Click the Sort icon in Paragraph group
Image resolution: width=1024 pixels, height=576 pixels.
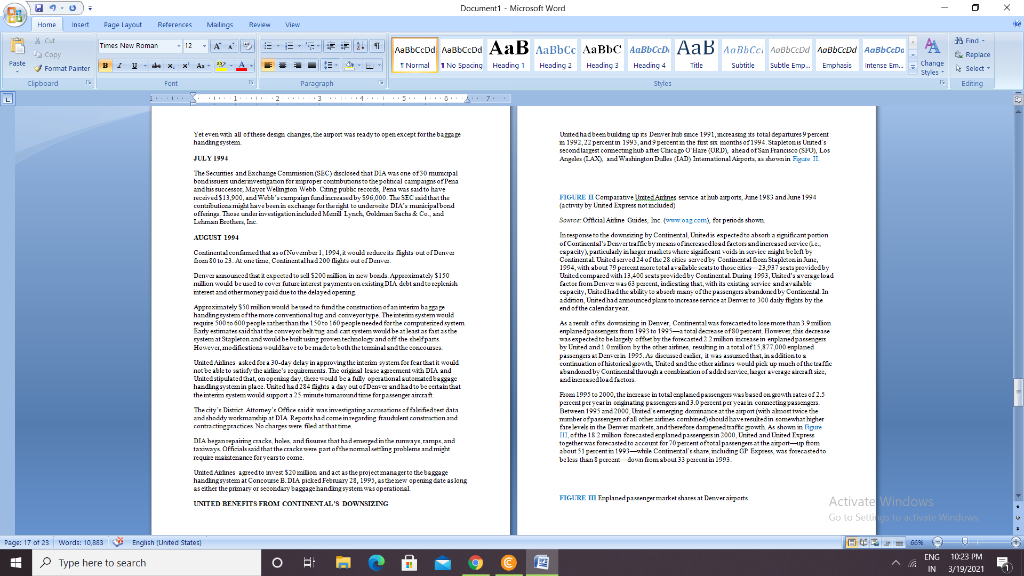pos(360,46)
